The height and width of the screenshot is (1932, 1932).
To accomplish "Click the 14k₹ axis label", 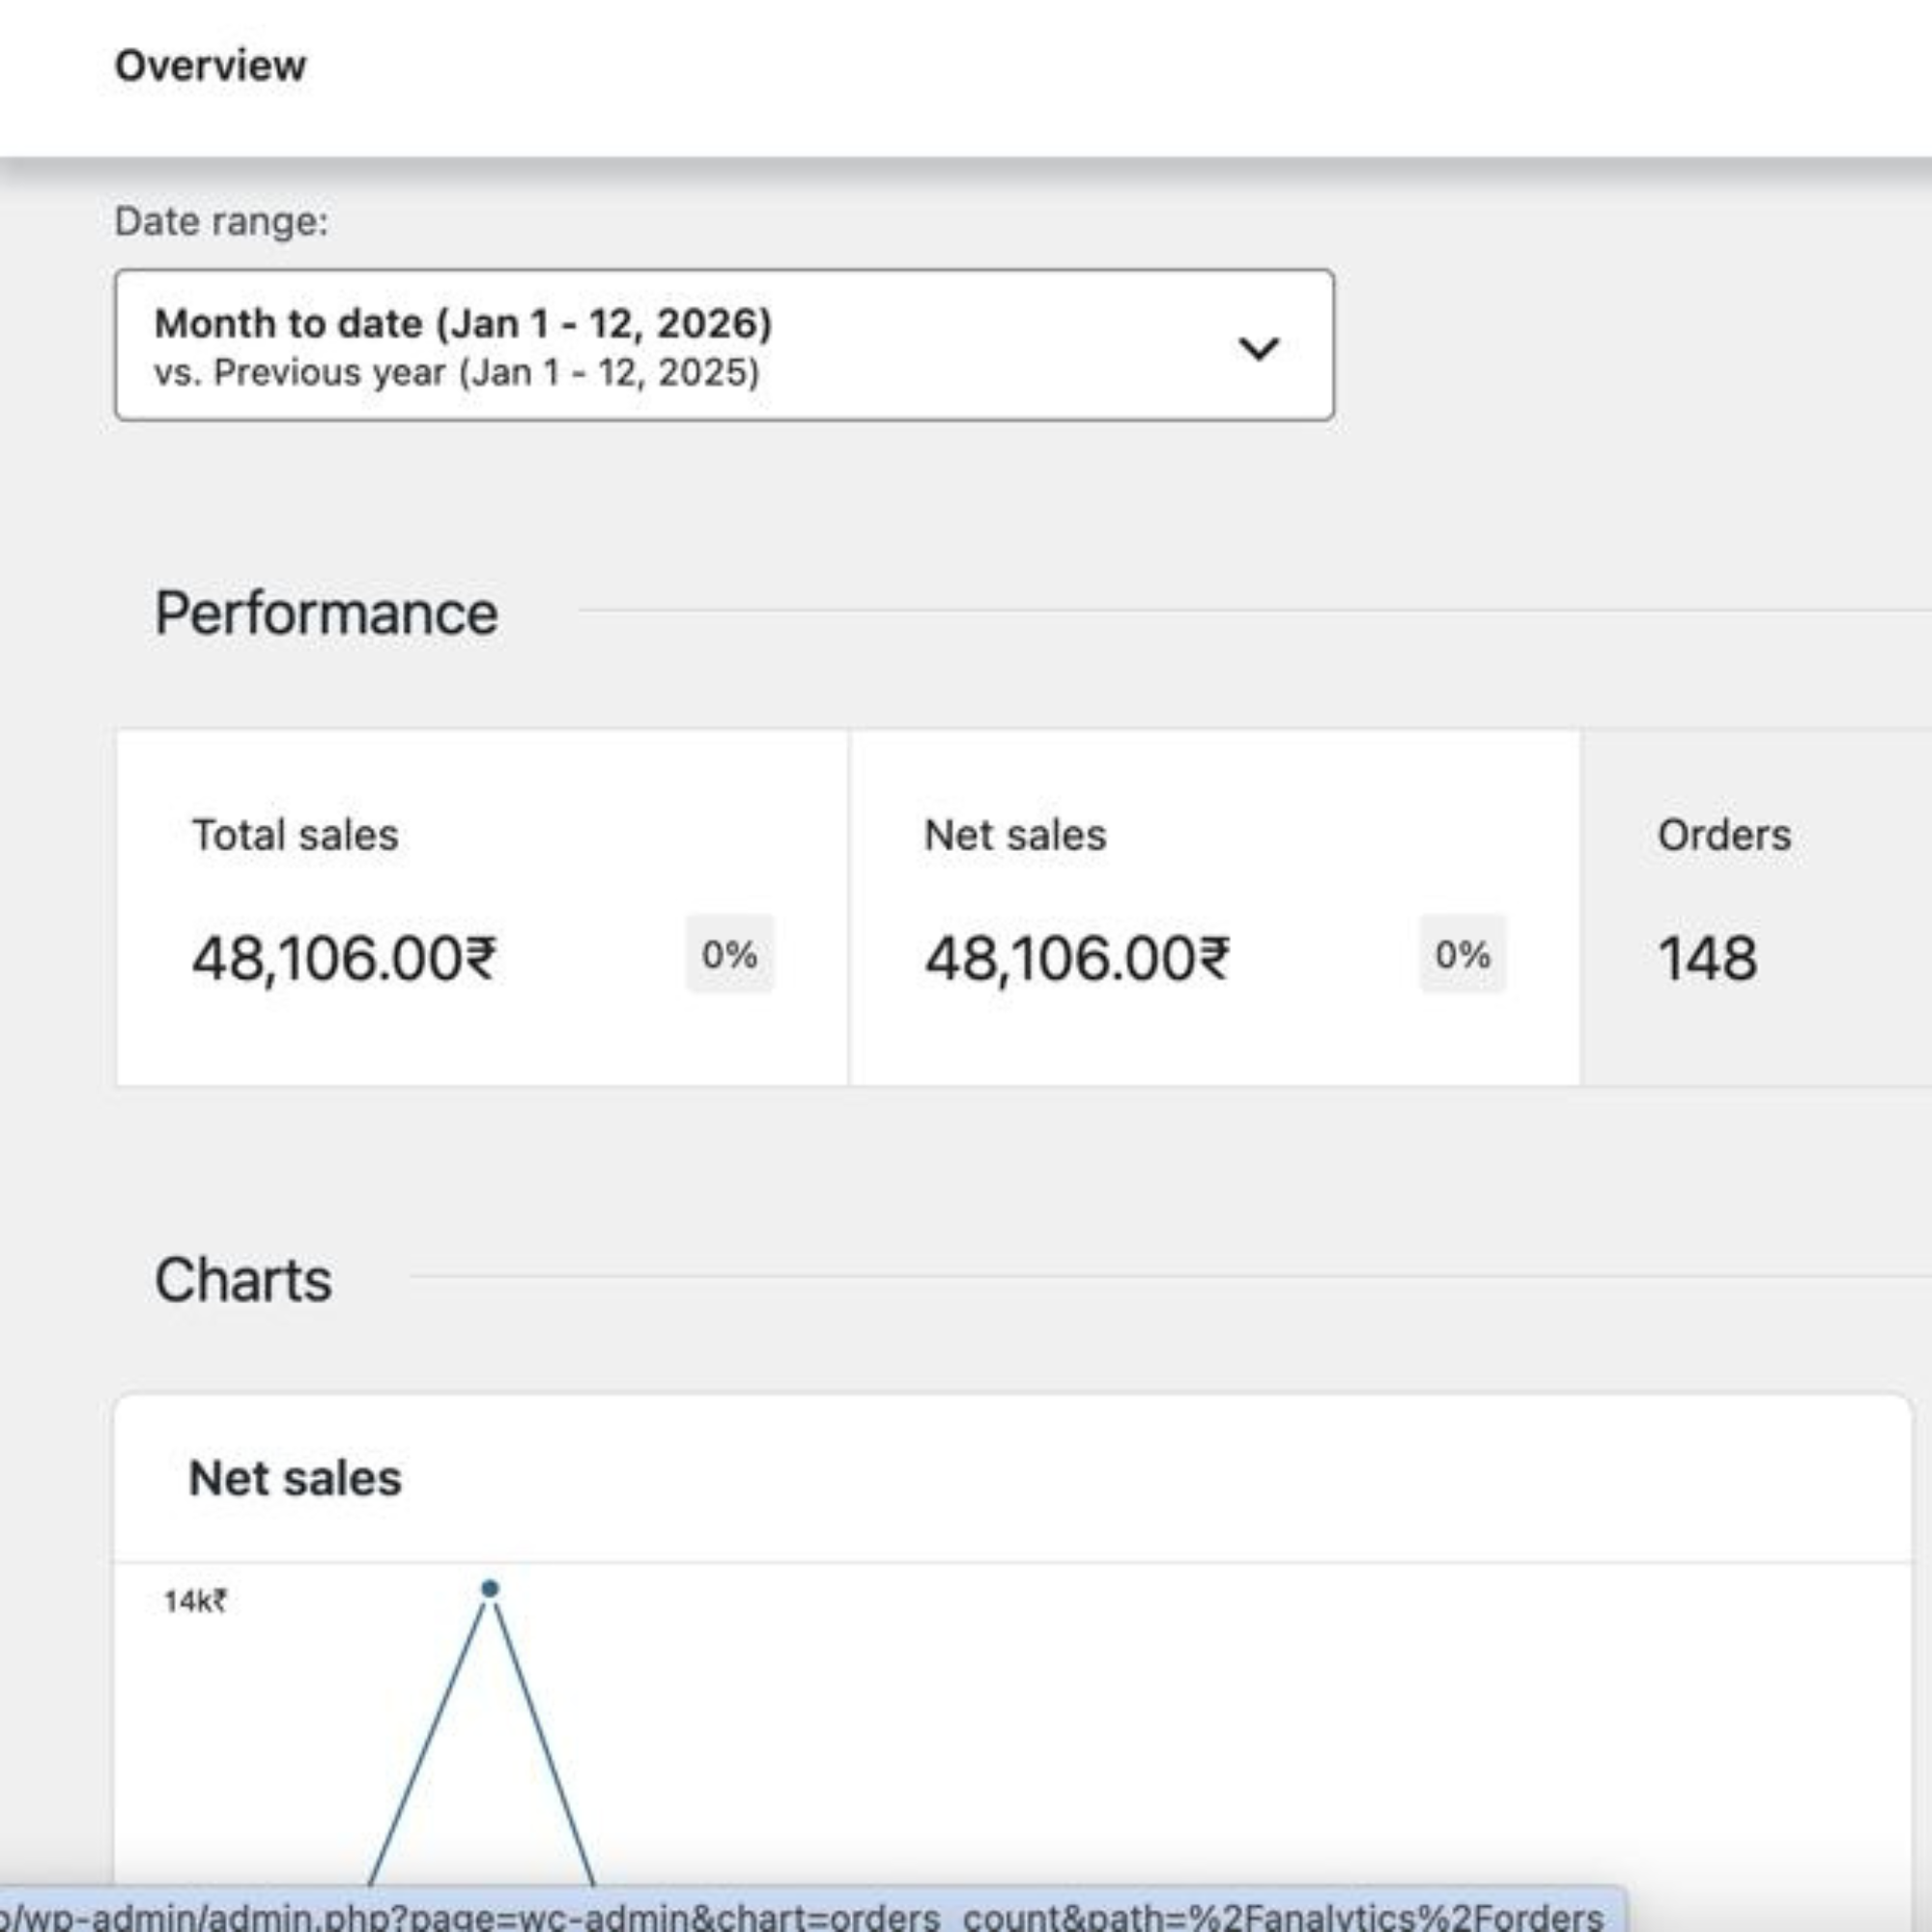I will [195, 1601].
